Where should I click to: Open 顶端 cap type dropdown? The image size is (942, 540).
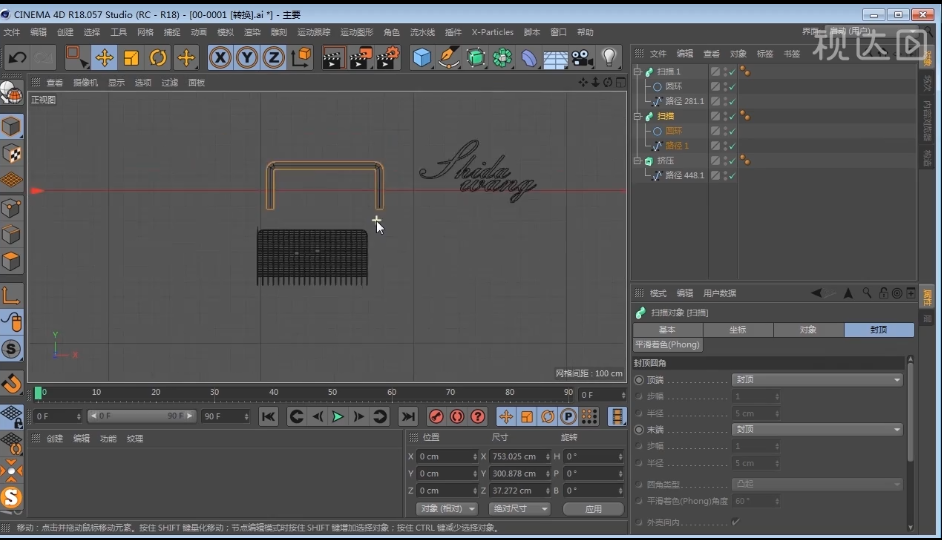(817, 380)
